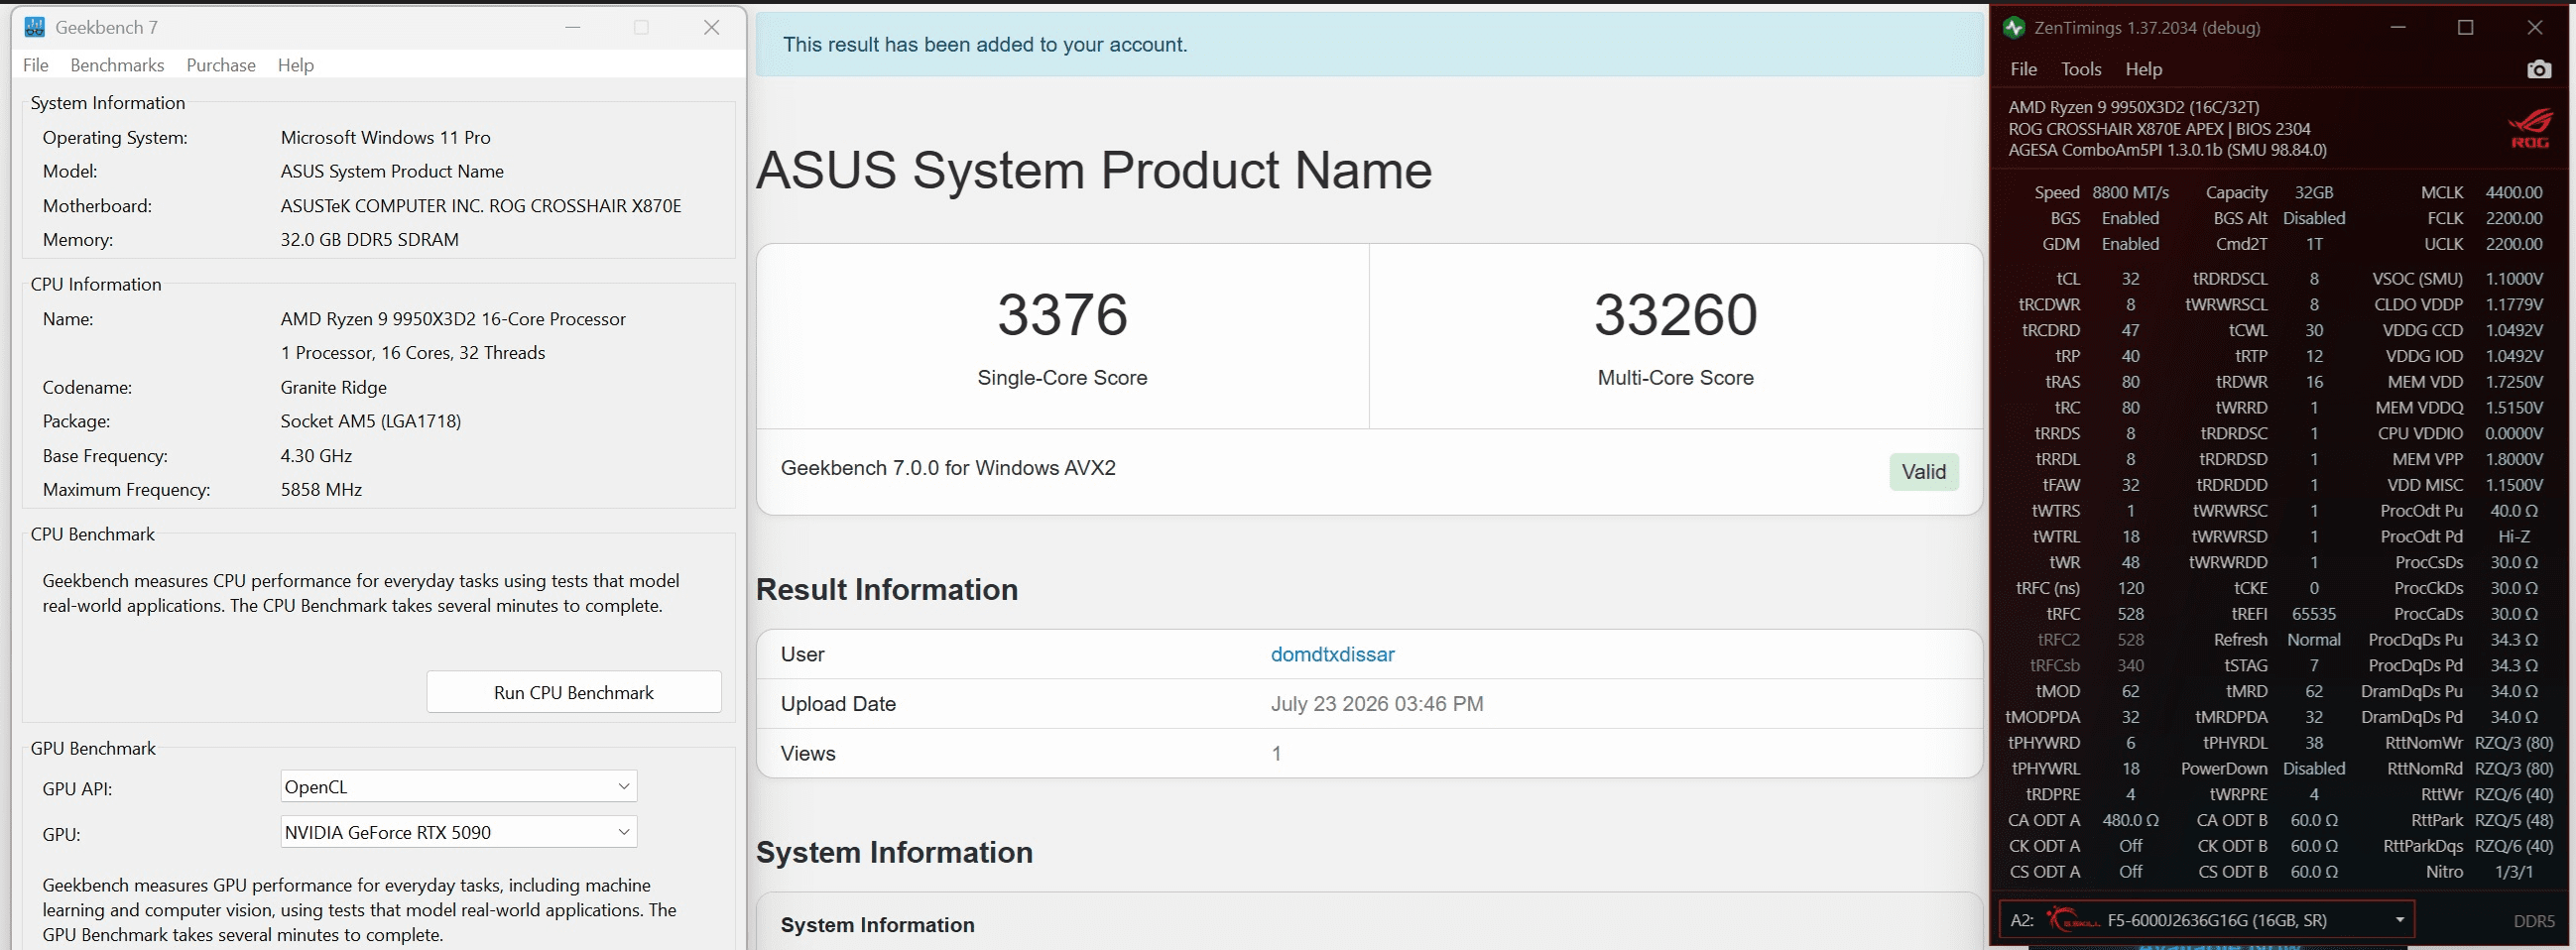2576x950 pixels.
Task: Open the Help menu in ZenTimings
Action: (2144, 69)
